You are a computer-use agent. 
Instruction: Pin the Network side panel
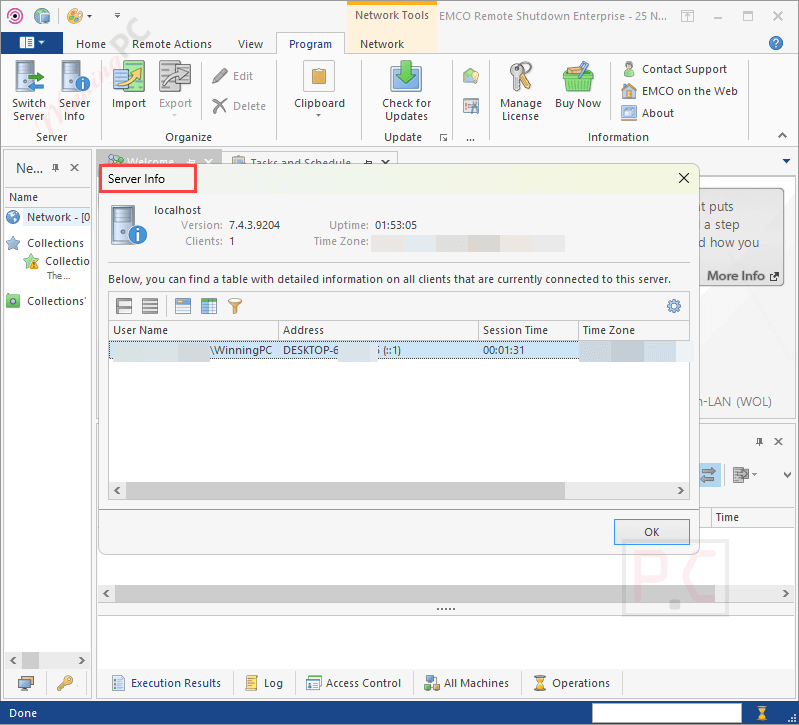coord(56,168)
